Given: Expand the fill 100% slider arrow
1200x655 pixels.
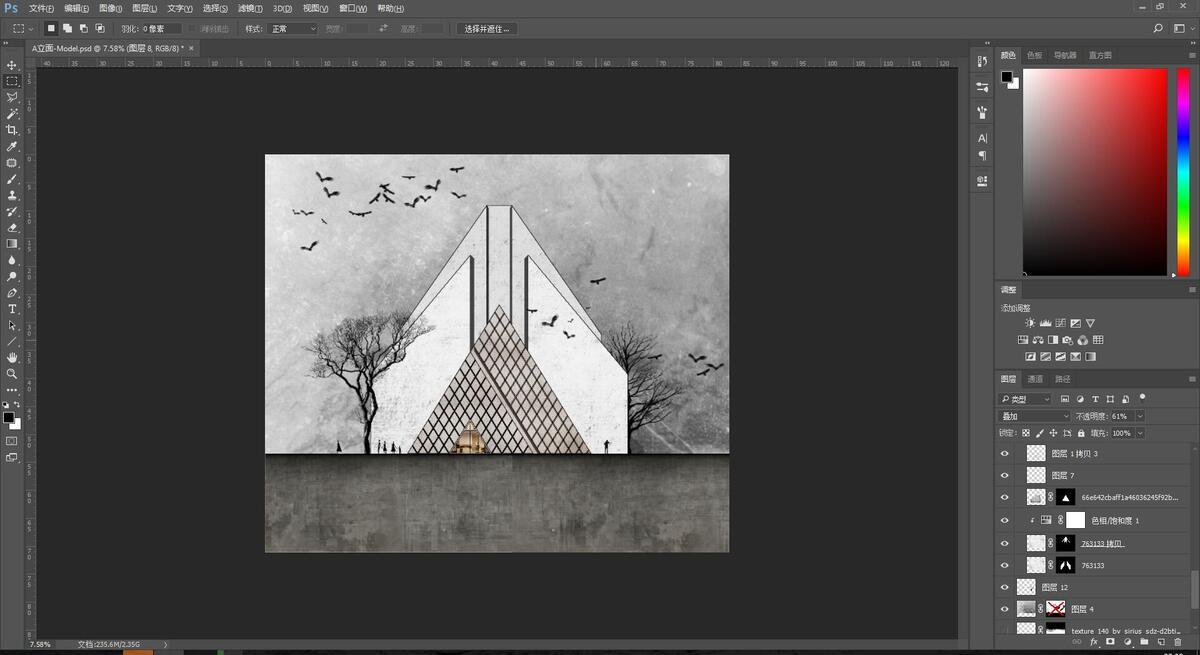Looking at the screenshot, I should [1140, 433].
